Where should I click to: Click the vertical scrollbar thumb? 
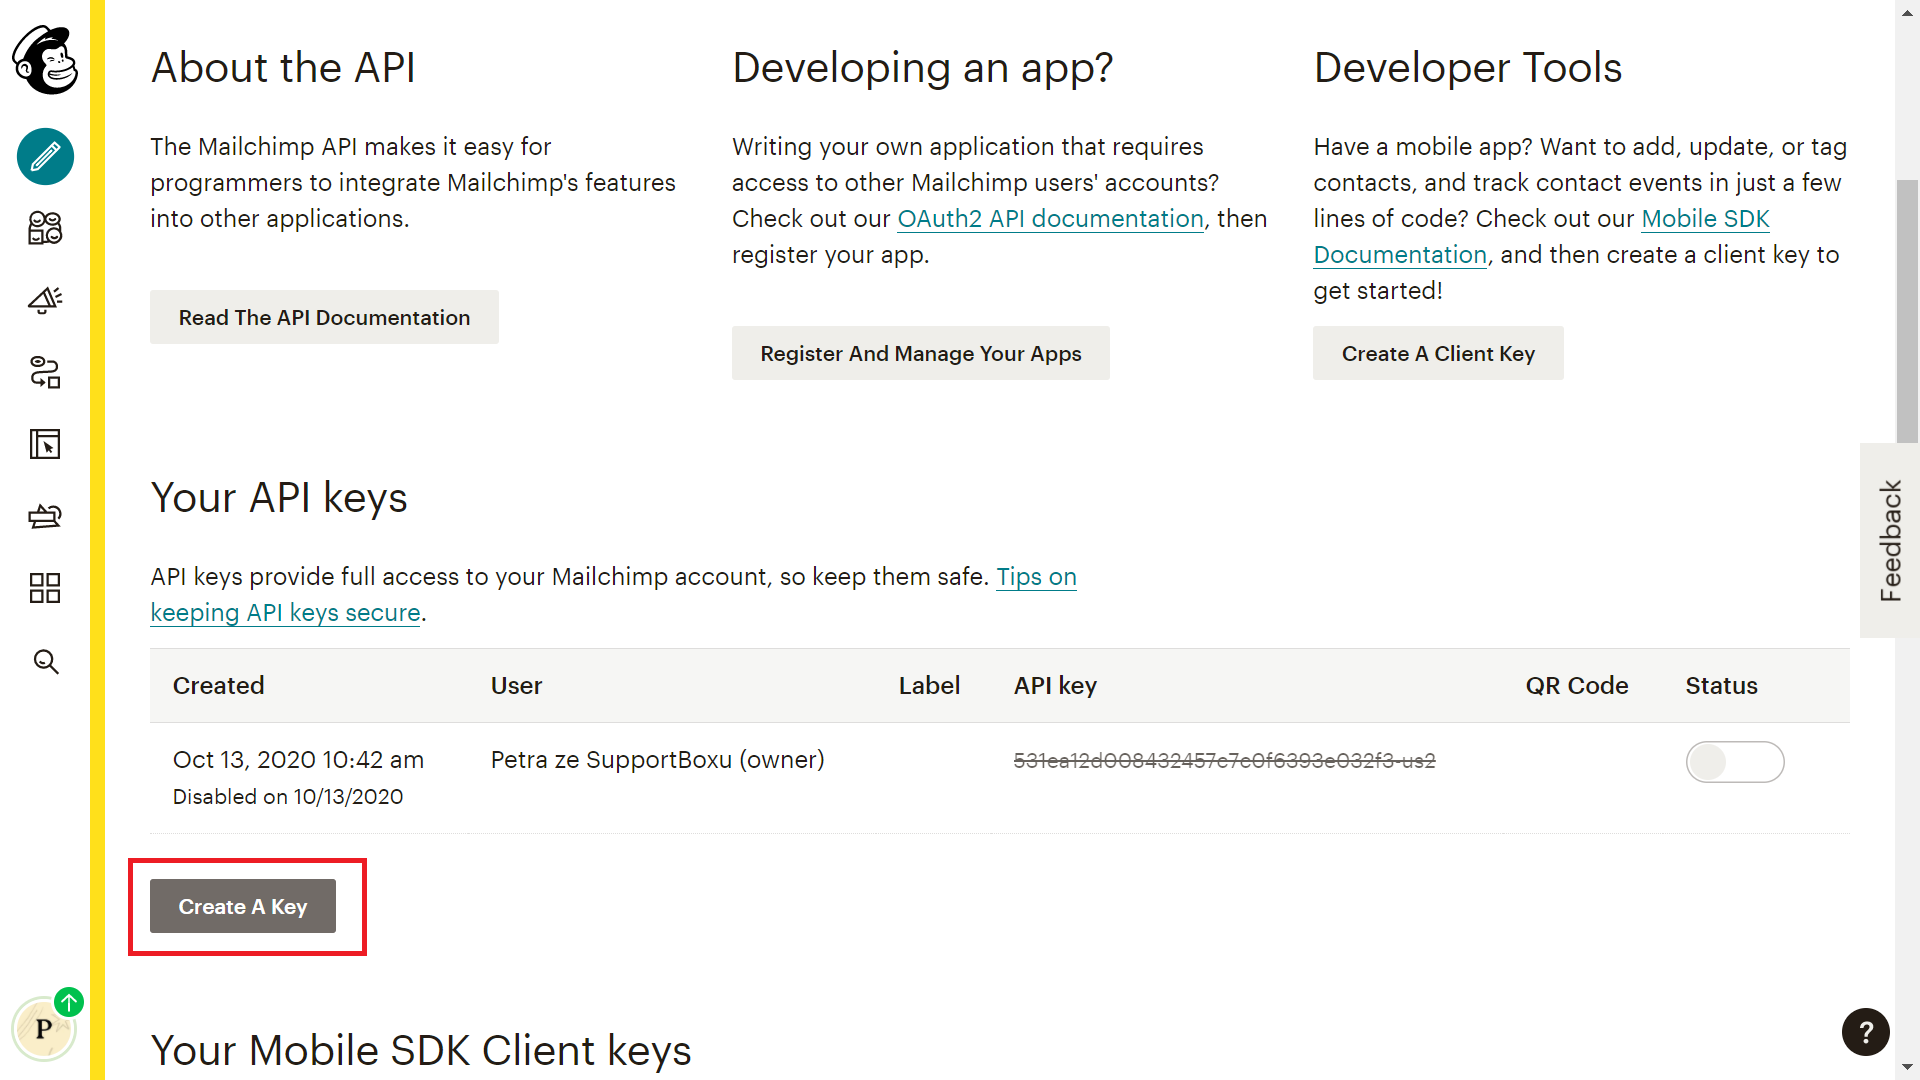pos(1908,310)
